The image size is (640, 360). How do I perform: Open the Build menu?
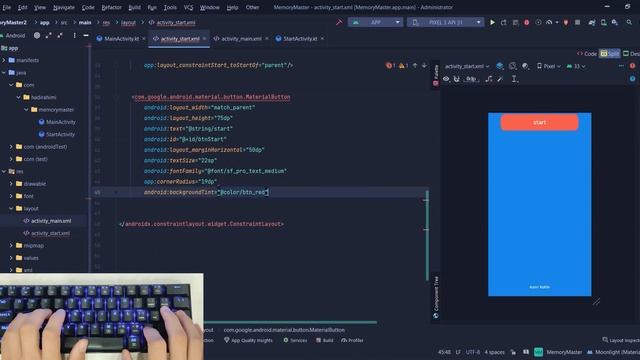click(134, 7)
